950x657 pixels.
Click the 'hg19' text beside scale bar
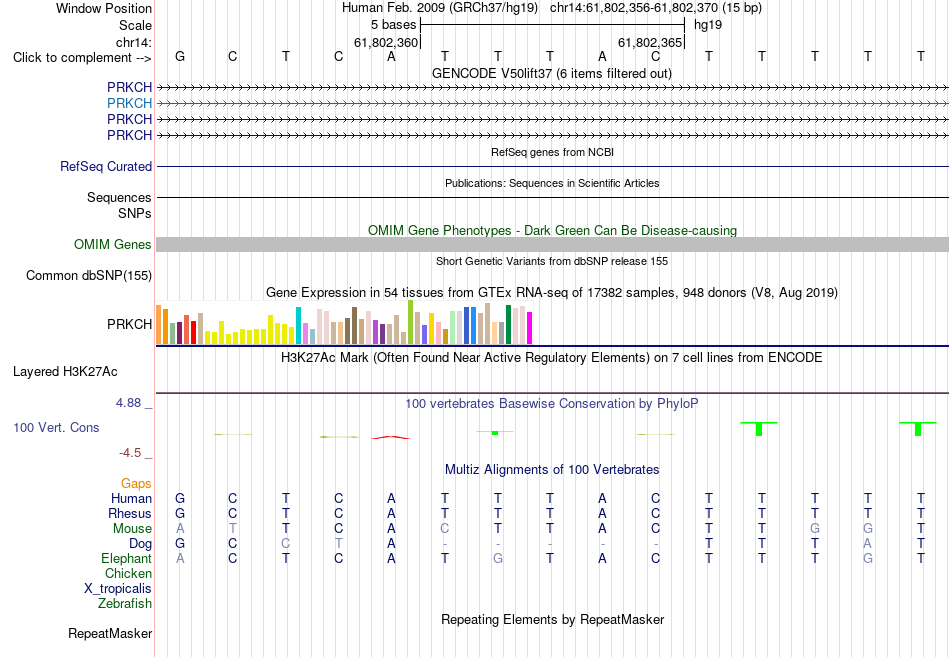tap(708, 25)
